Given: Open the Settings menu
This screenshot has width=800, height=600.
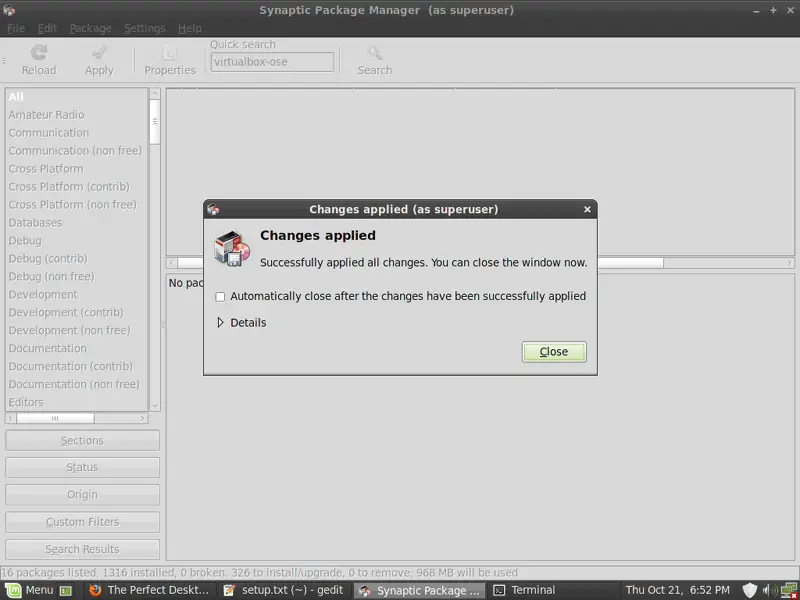Looking at the screenshot, I should pos(144,28).
